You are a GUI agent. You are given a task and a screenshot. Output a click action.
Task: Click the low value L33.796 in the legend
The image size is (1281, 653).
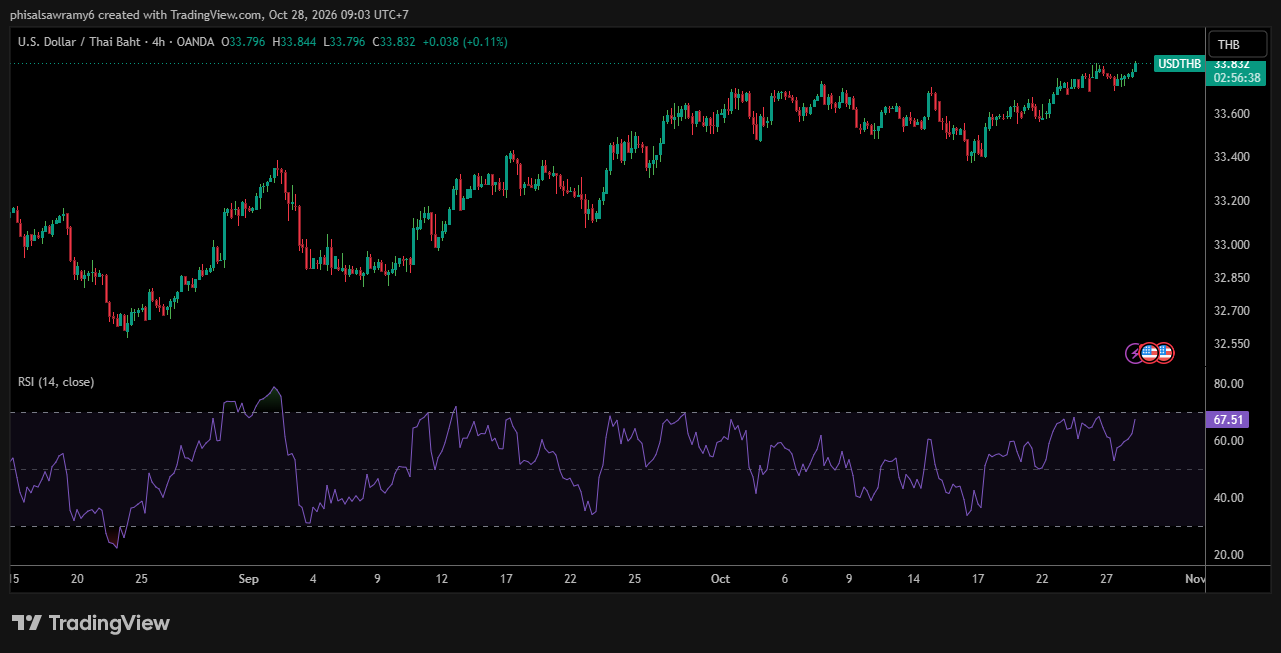click(346, 42)
